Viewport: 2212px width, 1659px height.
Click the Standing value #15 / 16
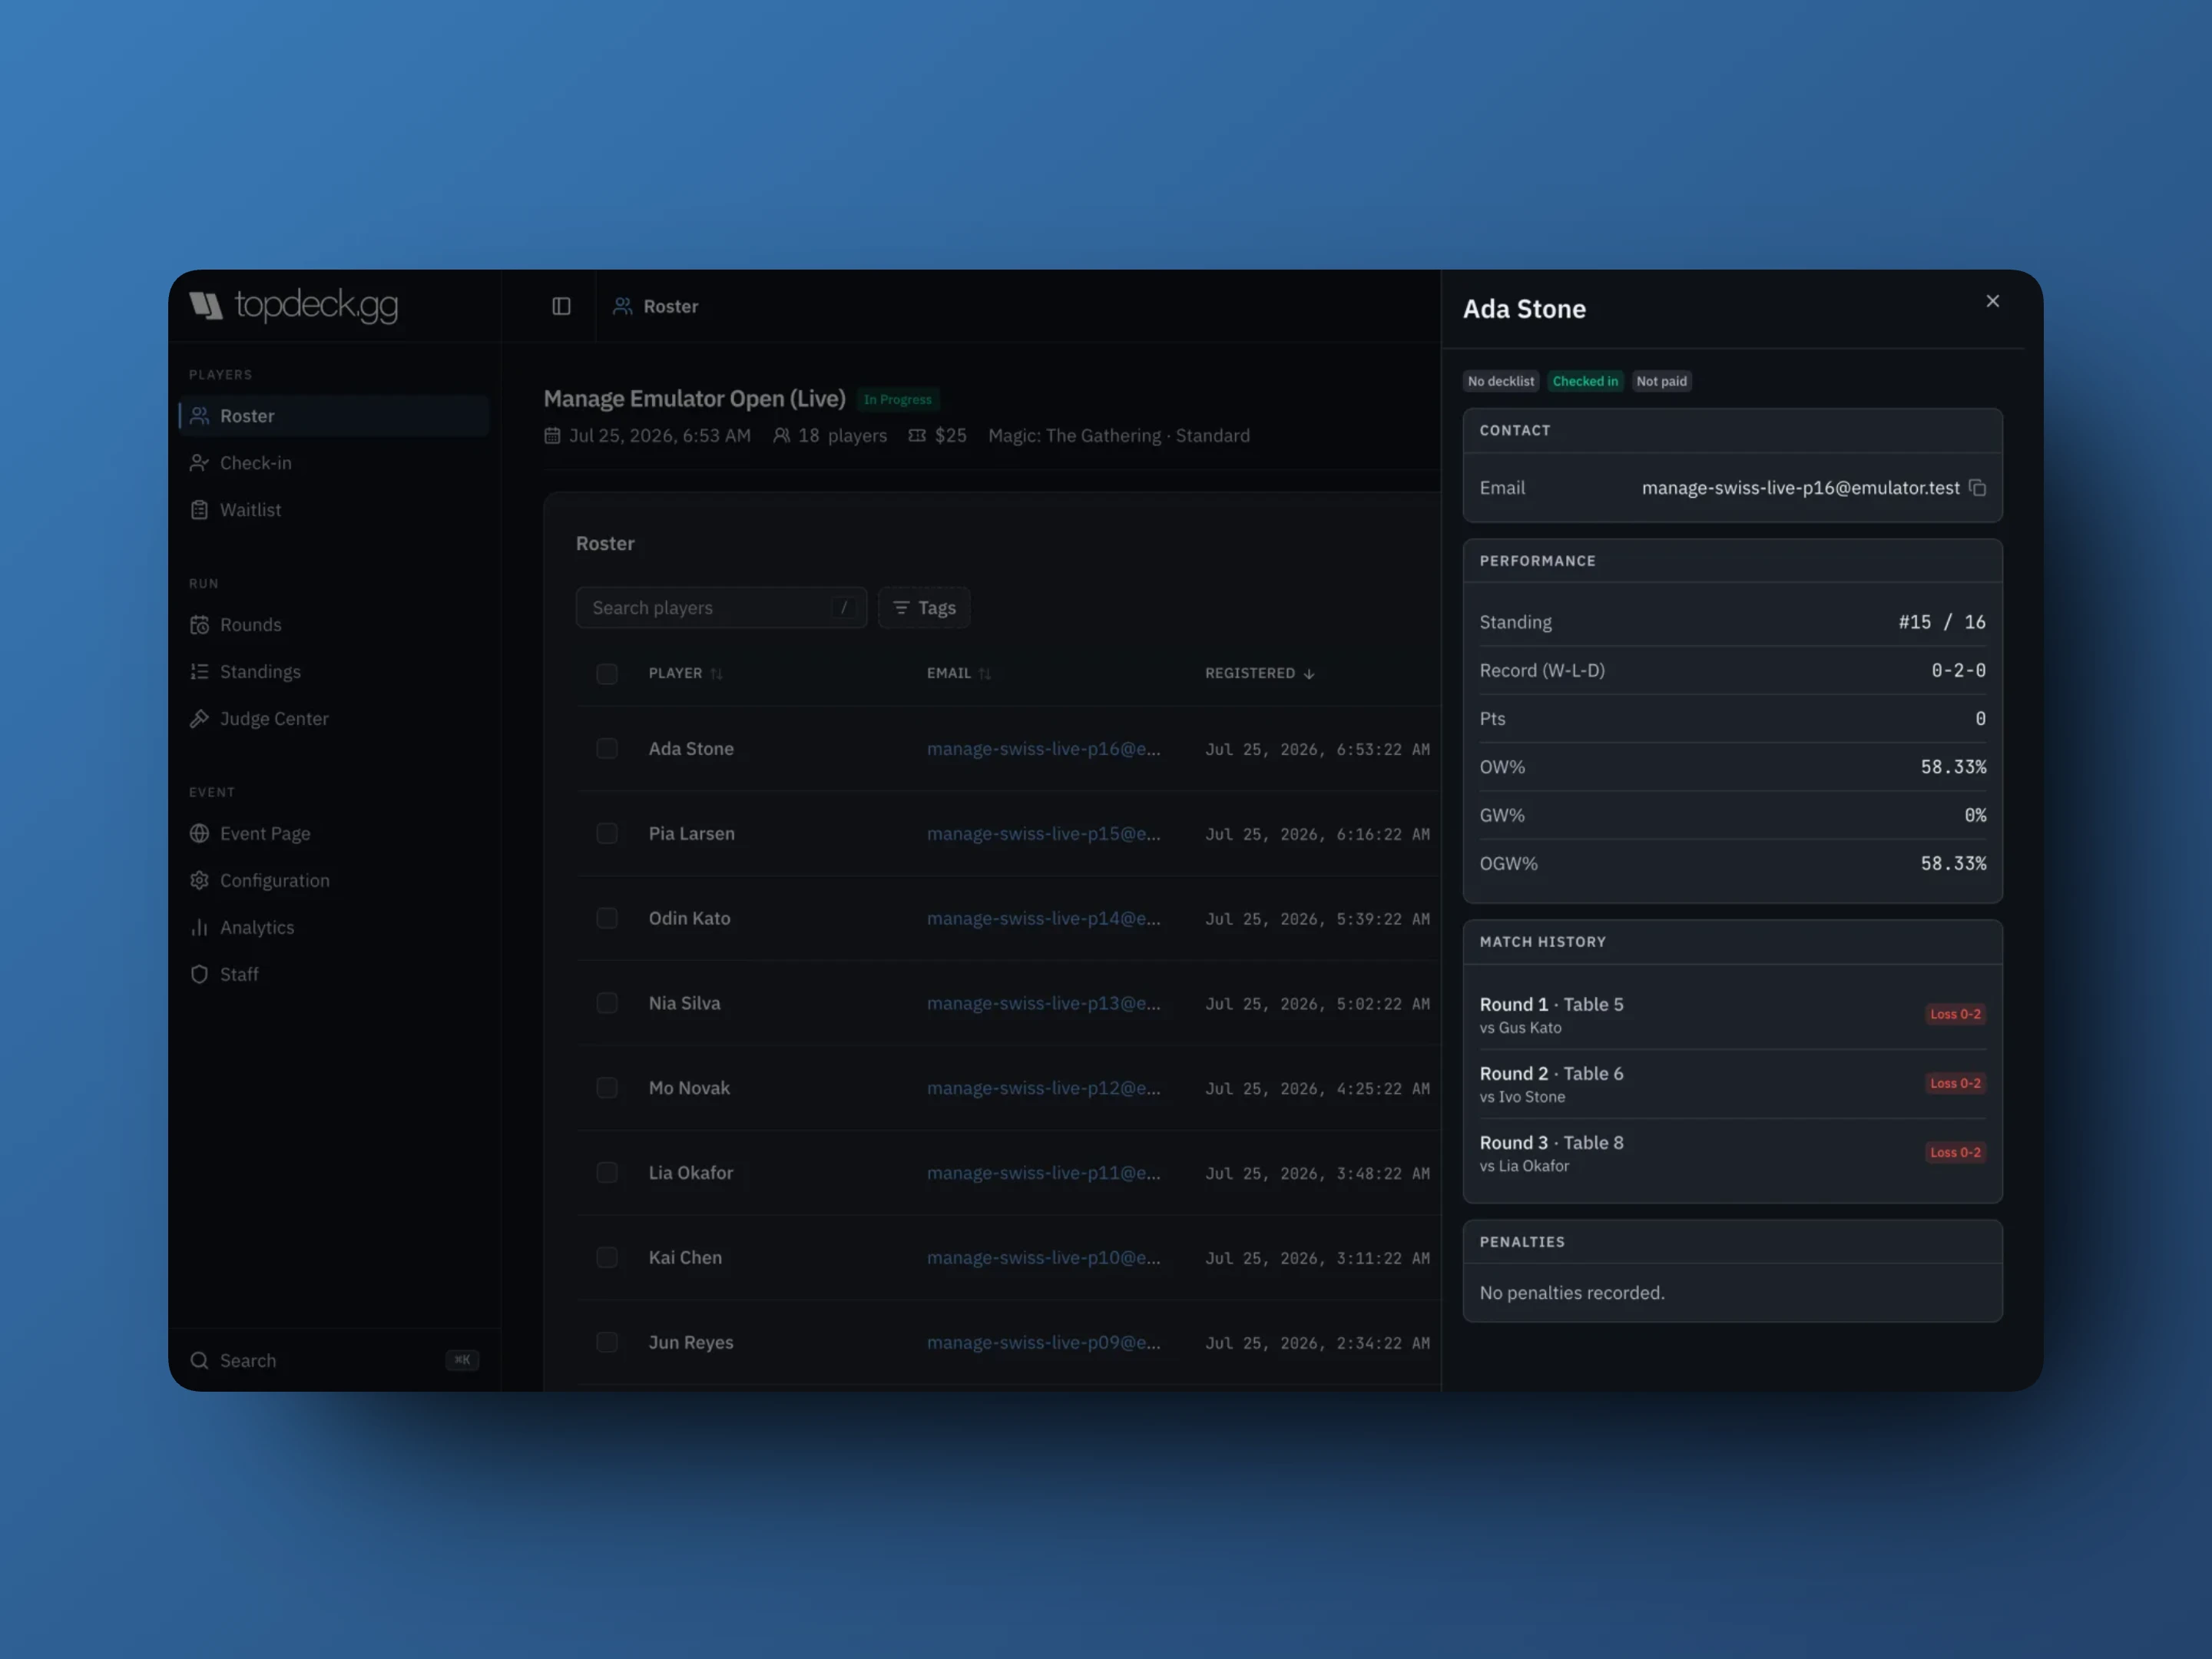1941,623
